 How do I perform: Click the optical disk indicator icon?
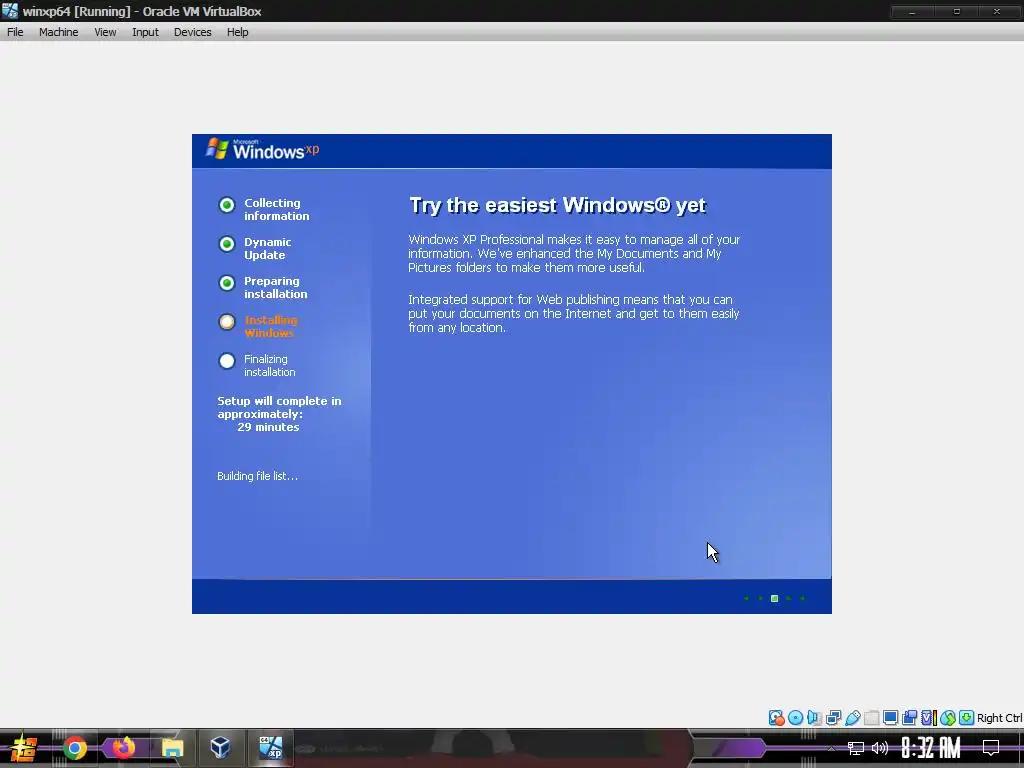point(795,718)
